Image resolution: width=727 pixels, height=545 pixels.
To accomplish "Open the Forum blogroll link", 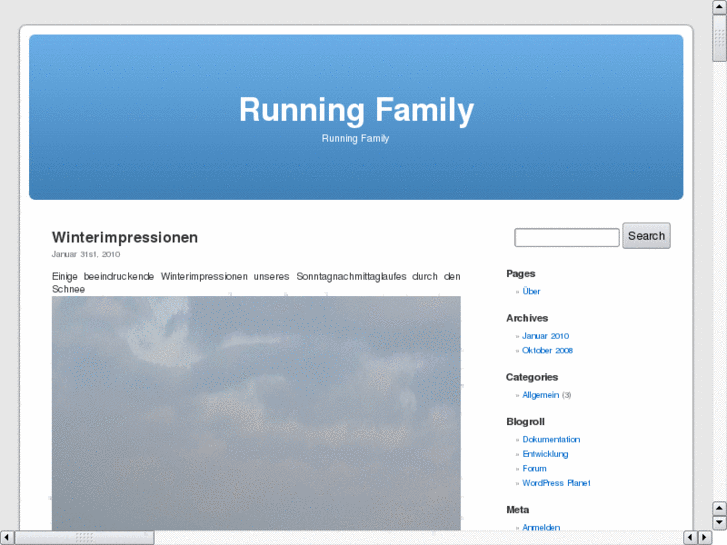I will coord(535,468).
